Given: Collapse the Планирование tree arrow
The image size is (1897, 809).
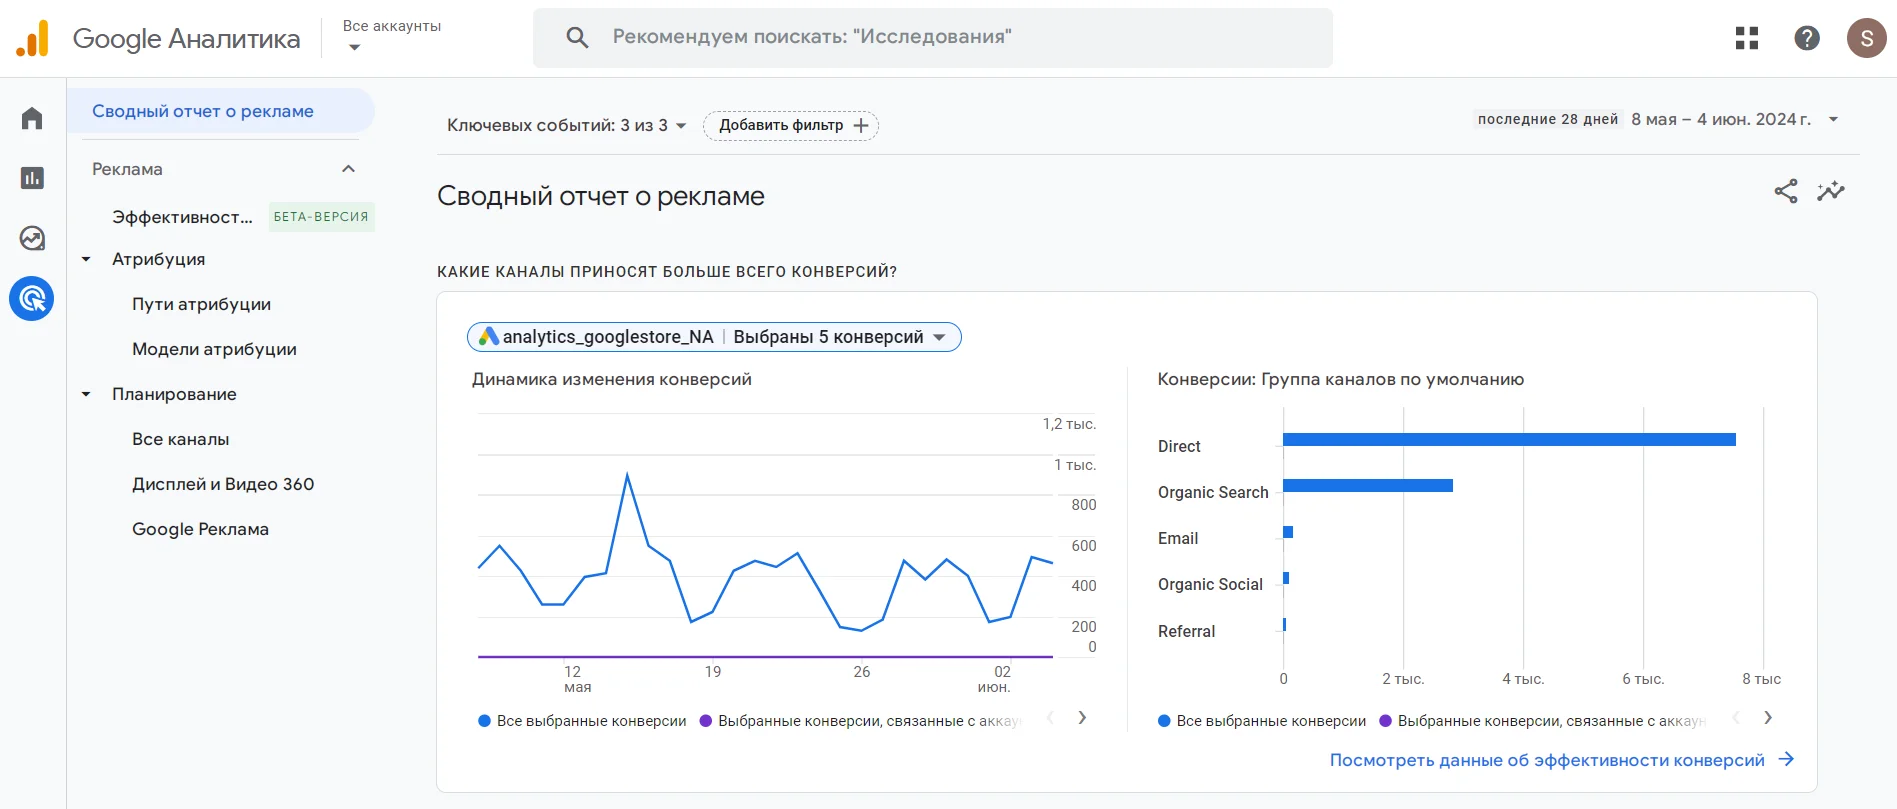Looking at the screenshot, I should coord(86,394).
